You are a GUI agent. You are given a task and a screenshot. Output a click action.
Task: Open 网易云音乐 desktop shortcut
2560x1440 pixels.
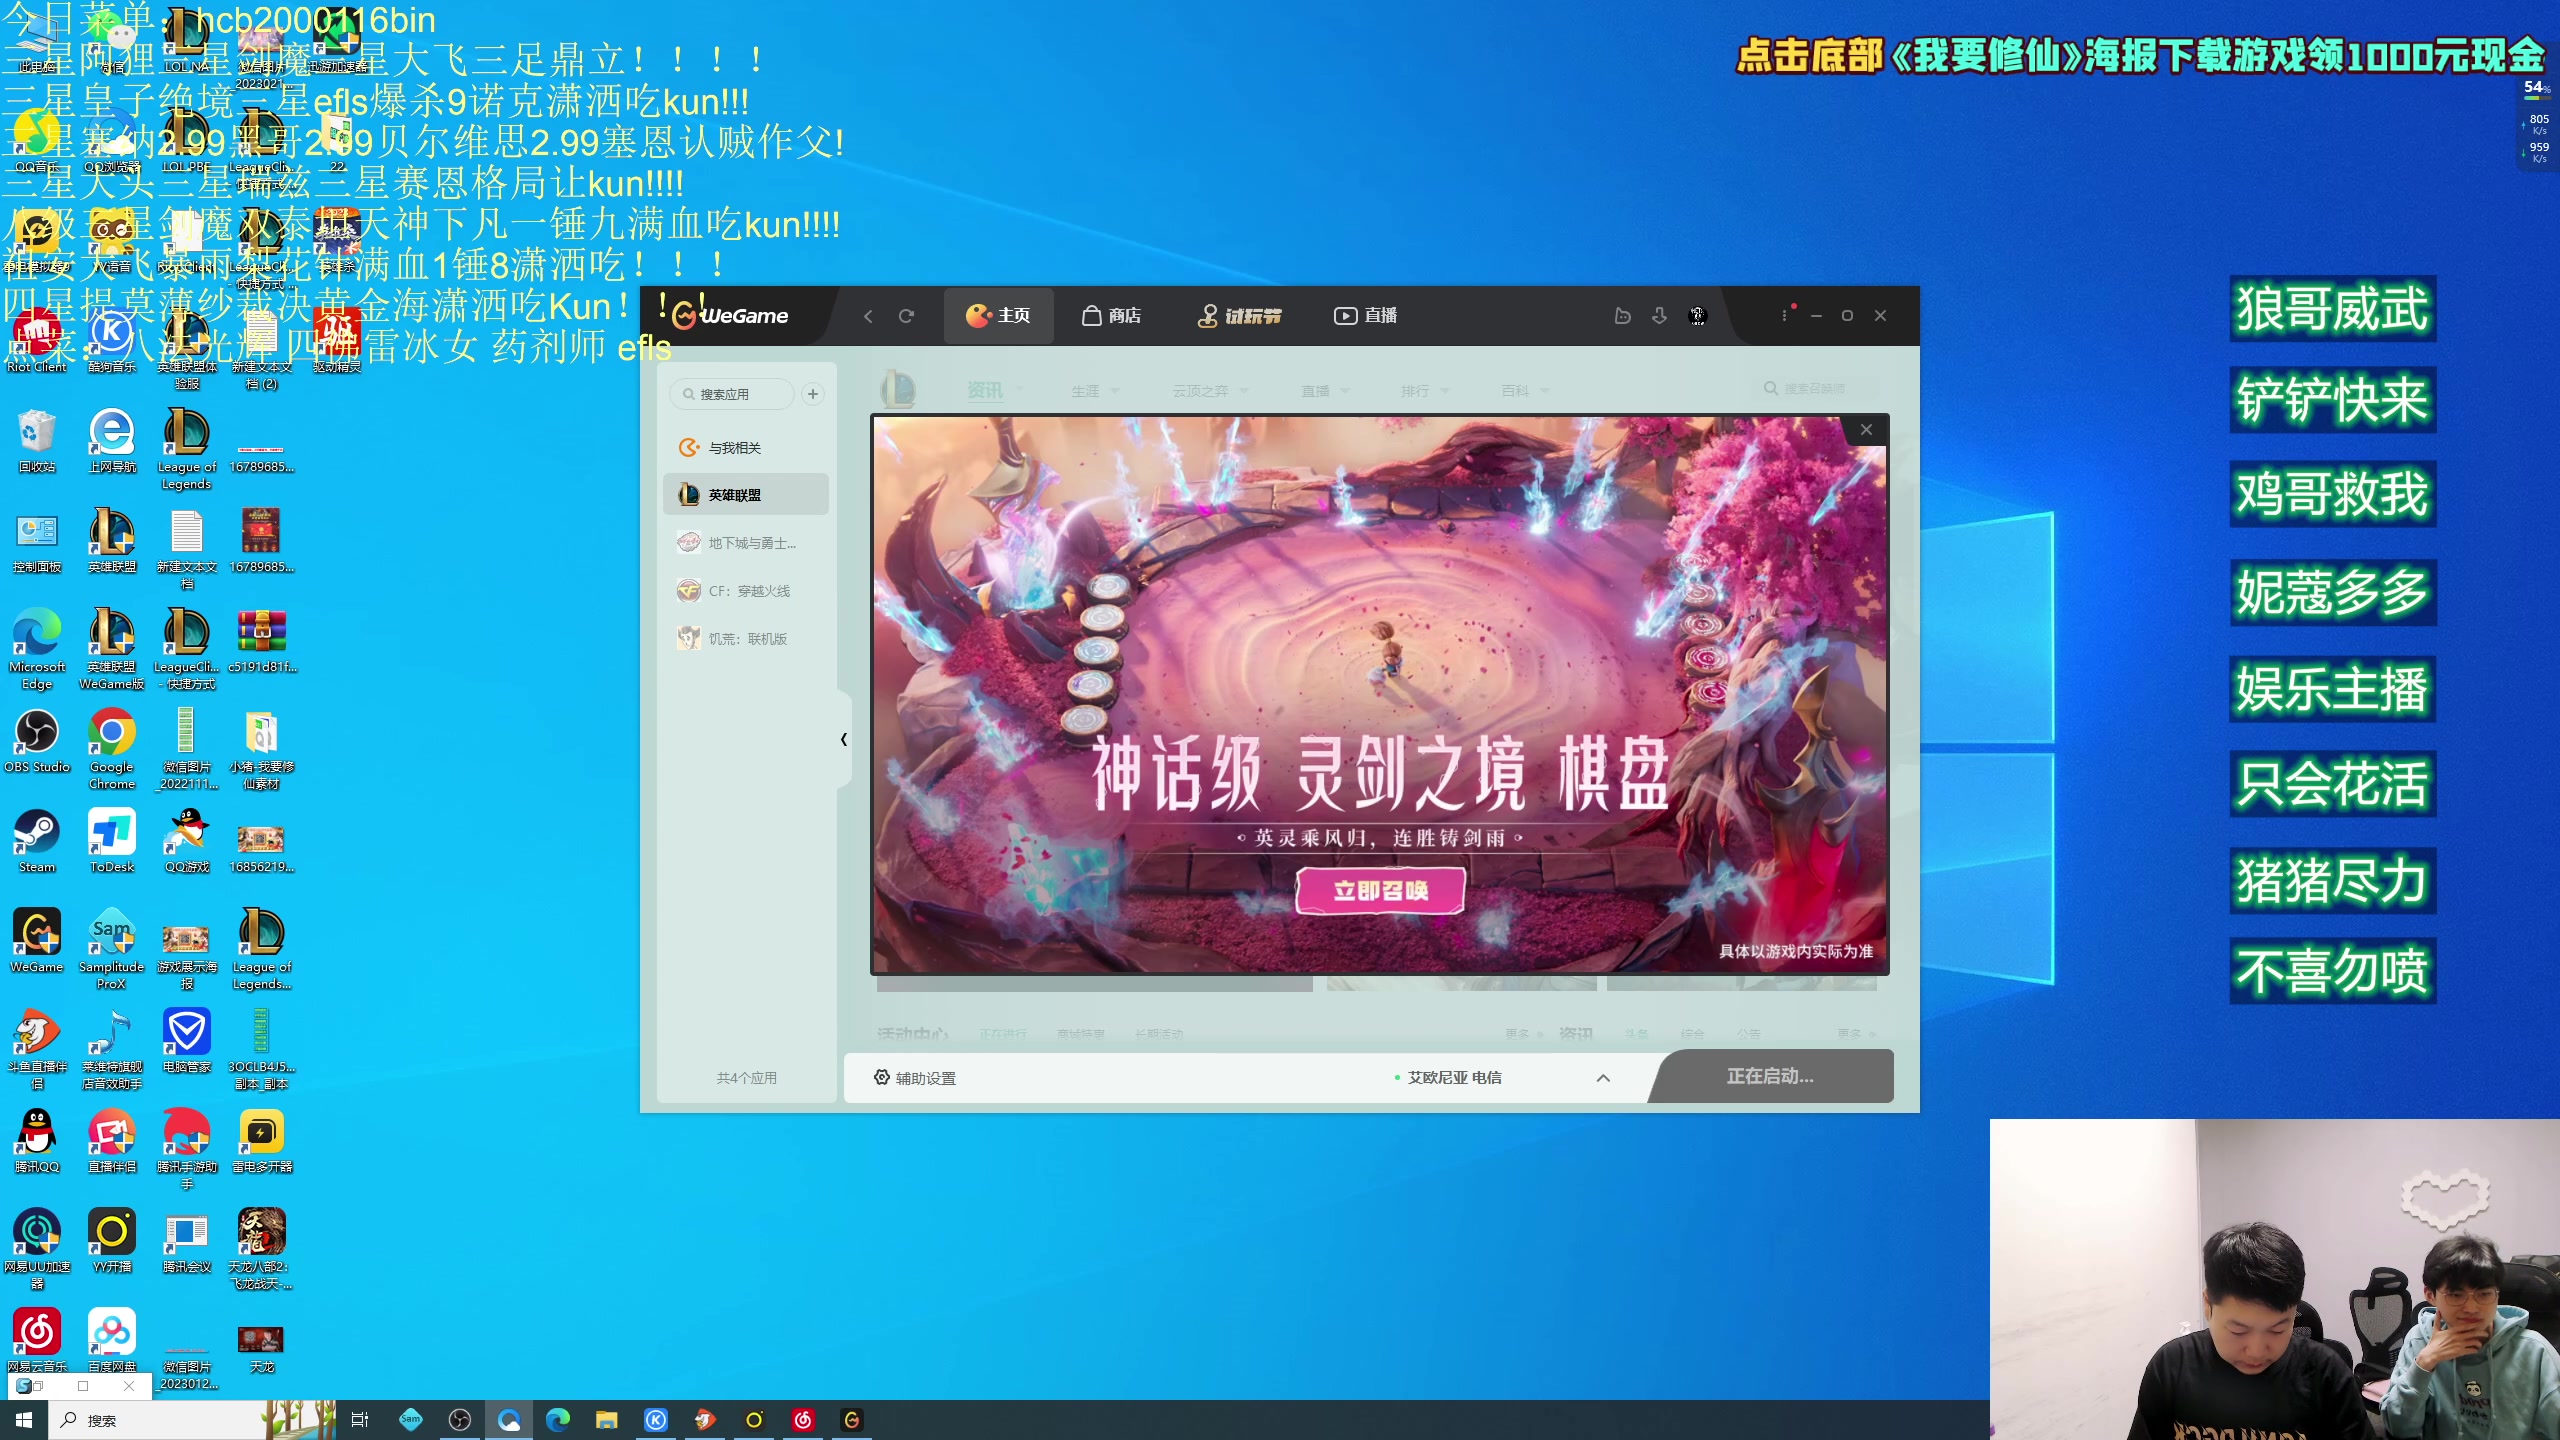[x=37, y=1342]
